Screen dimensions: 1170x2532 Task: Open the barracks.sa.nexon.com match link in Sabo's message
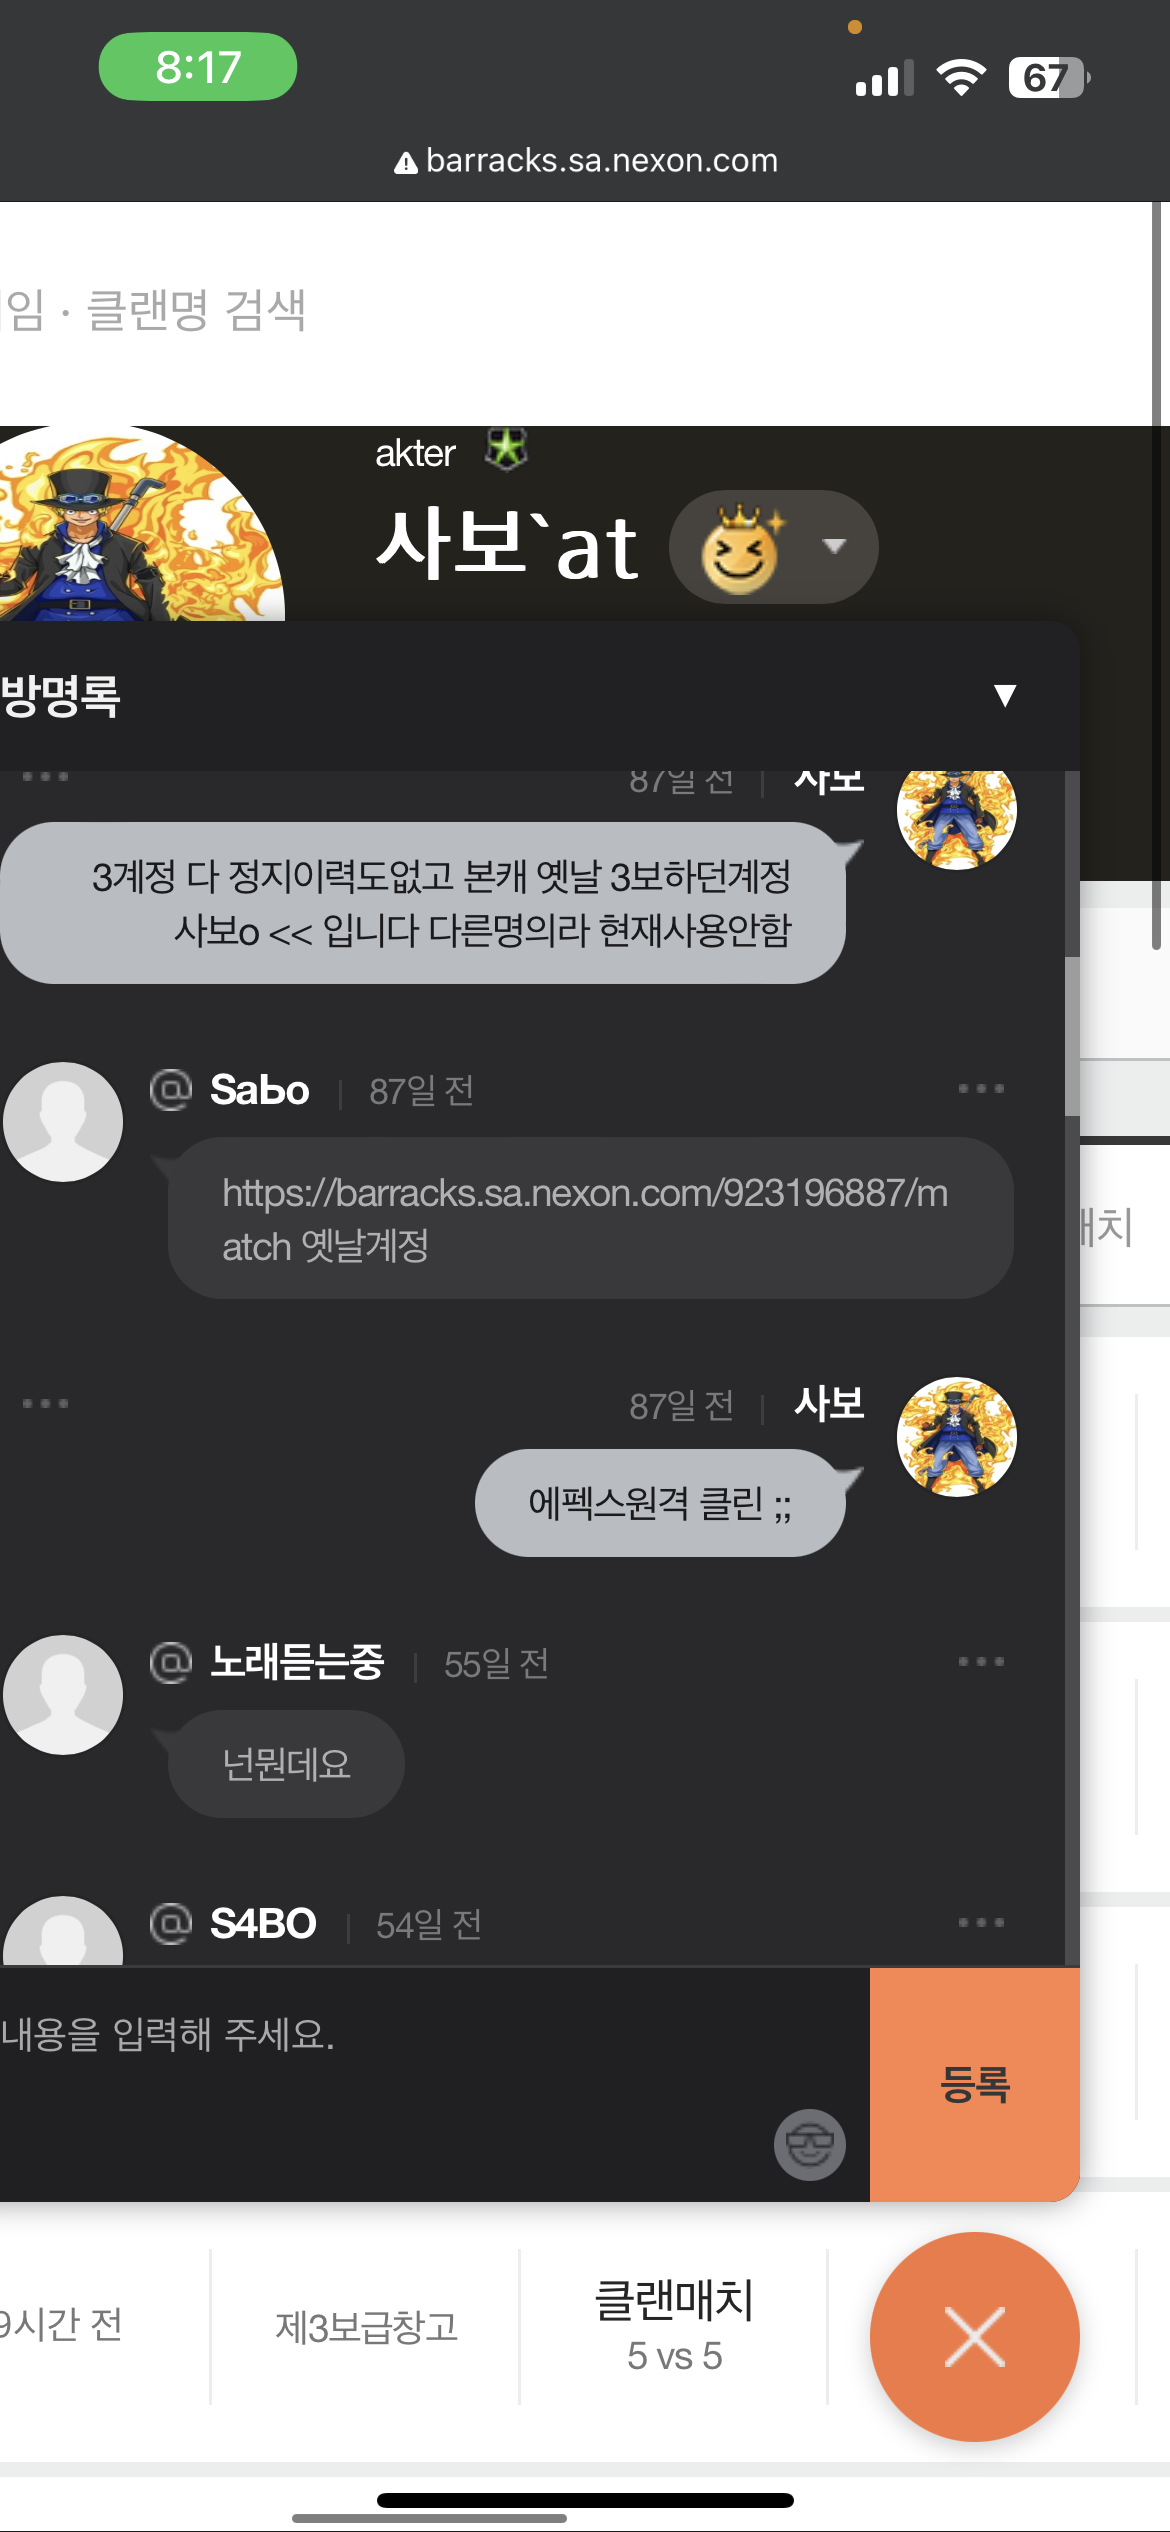point(584,1219)
